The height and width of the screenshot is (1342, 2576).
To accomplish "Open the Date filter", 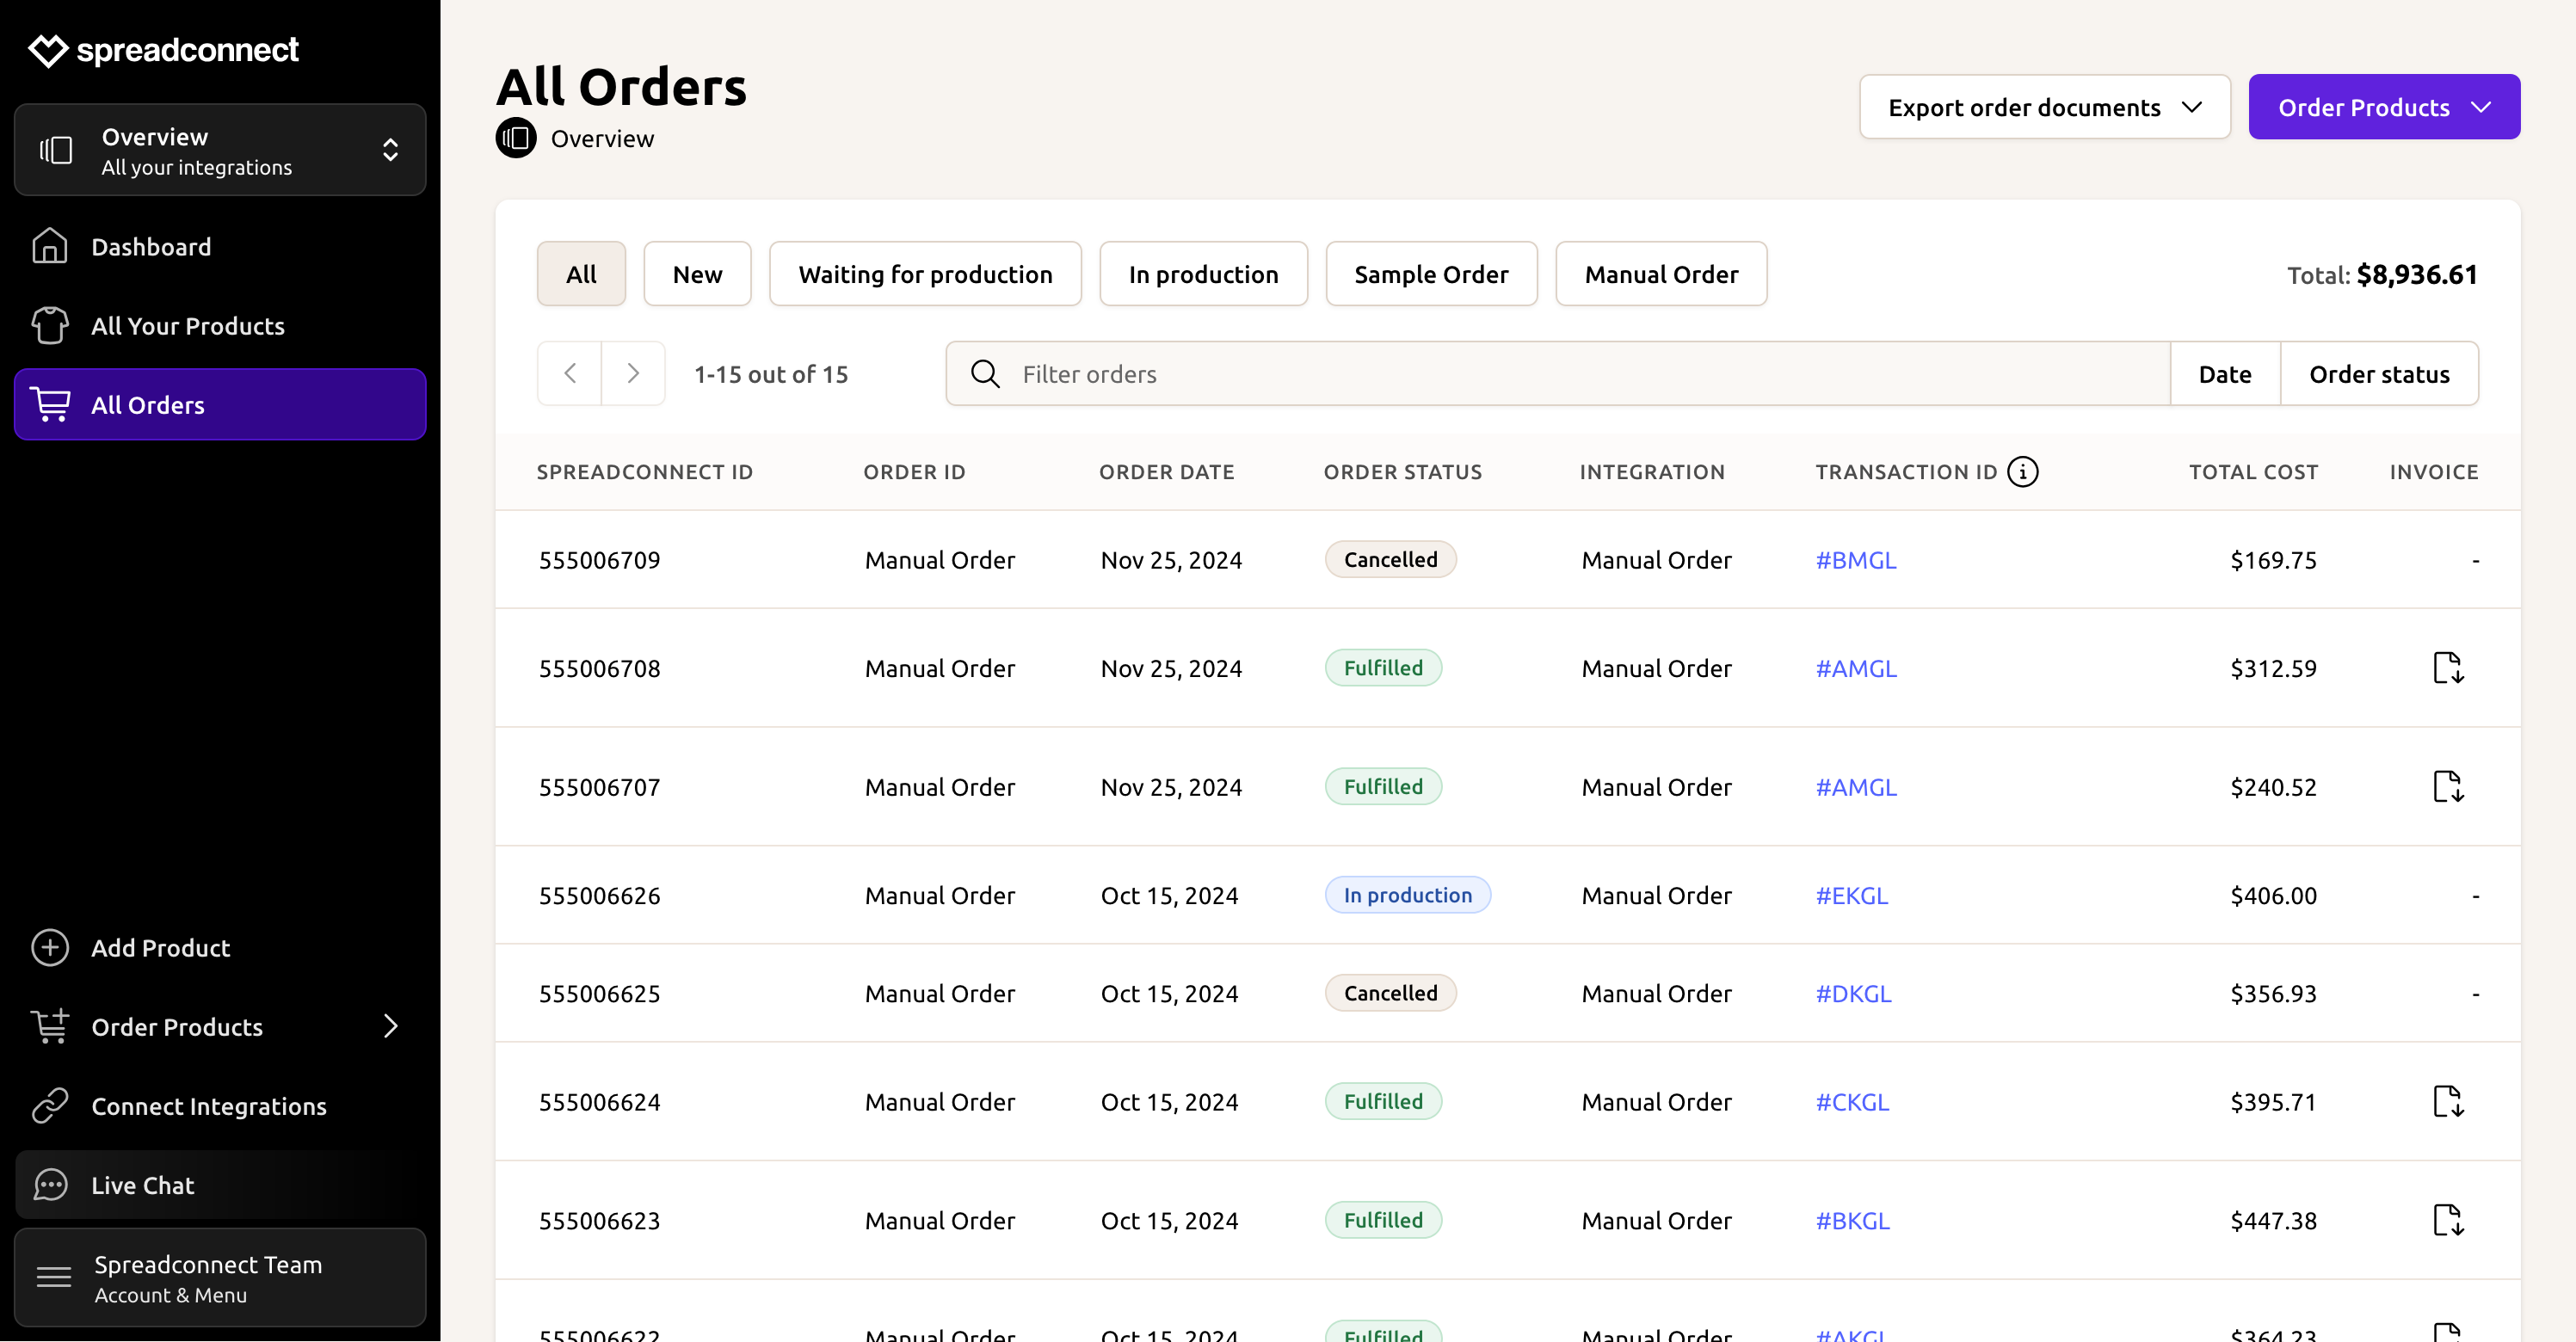I will tap(2225, 373).
